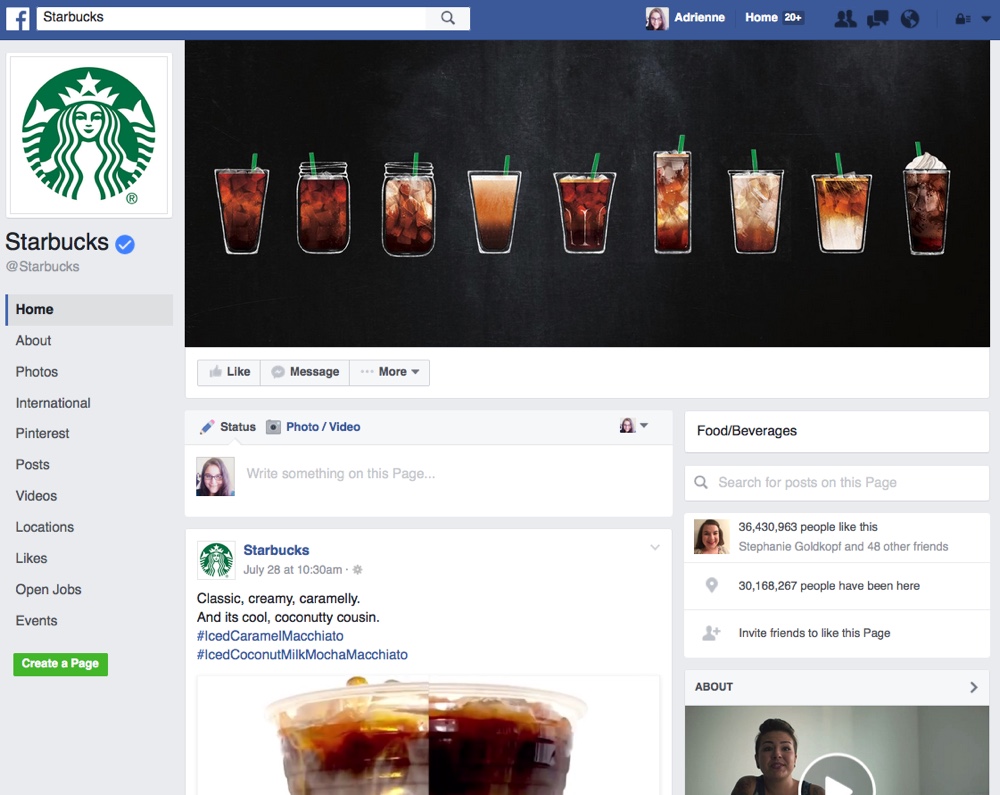Open the privacy shortcuts lock icon
Viewport: 1000px width, 795px height.
coord(962,19)
